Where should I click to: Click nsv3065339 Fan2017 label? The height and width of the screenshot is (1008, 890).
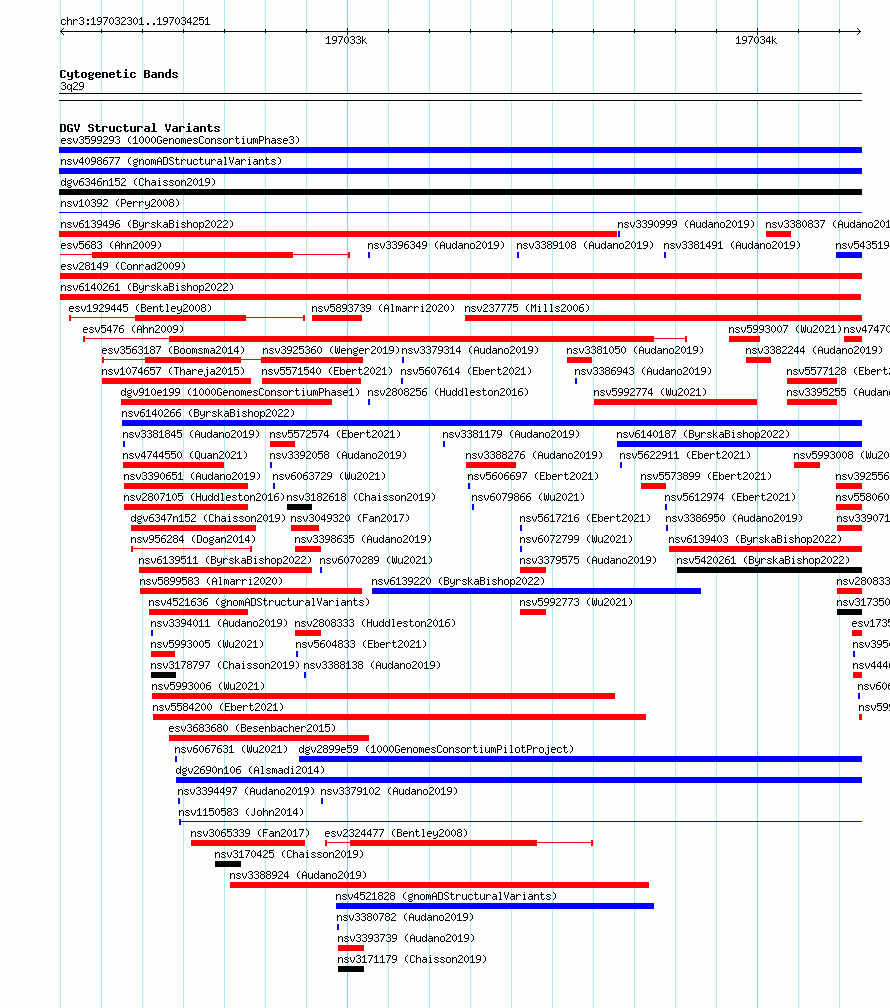(x=250, y=833)
